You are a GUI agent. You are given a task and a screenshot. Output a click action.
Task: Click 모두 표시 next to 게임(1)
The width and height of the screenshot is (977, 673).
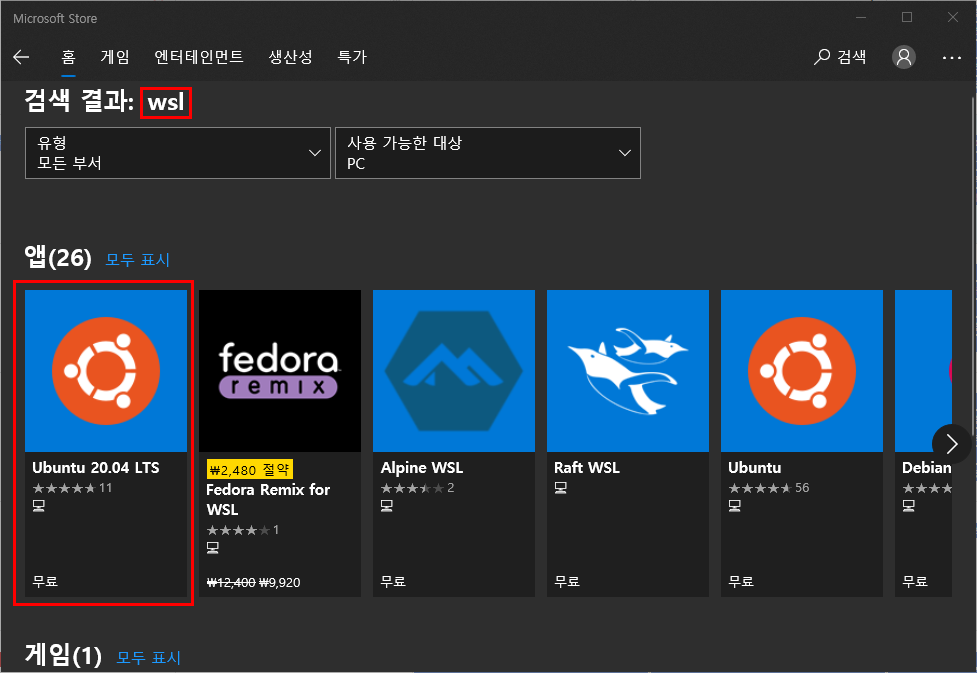[149, 657]
